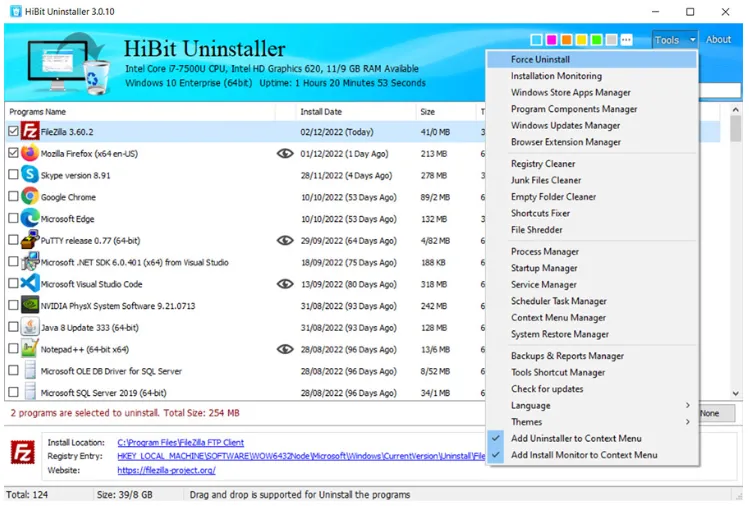Check the Microsoft SQL Server 2019 checkbox
The width and height of the screenshot is (749, 506).
click(13, 393)
